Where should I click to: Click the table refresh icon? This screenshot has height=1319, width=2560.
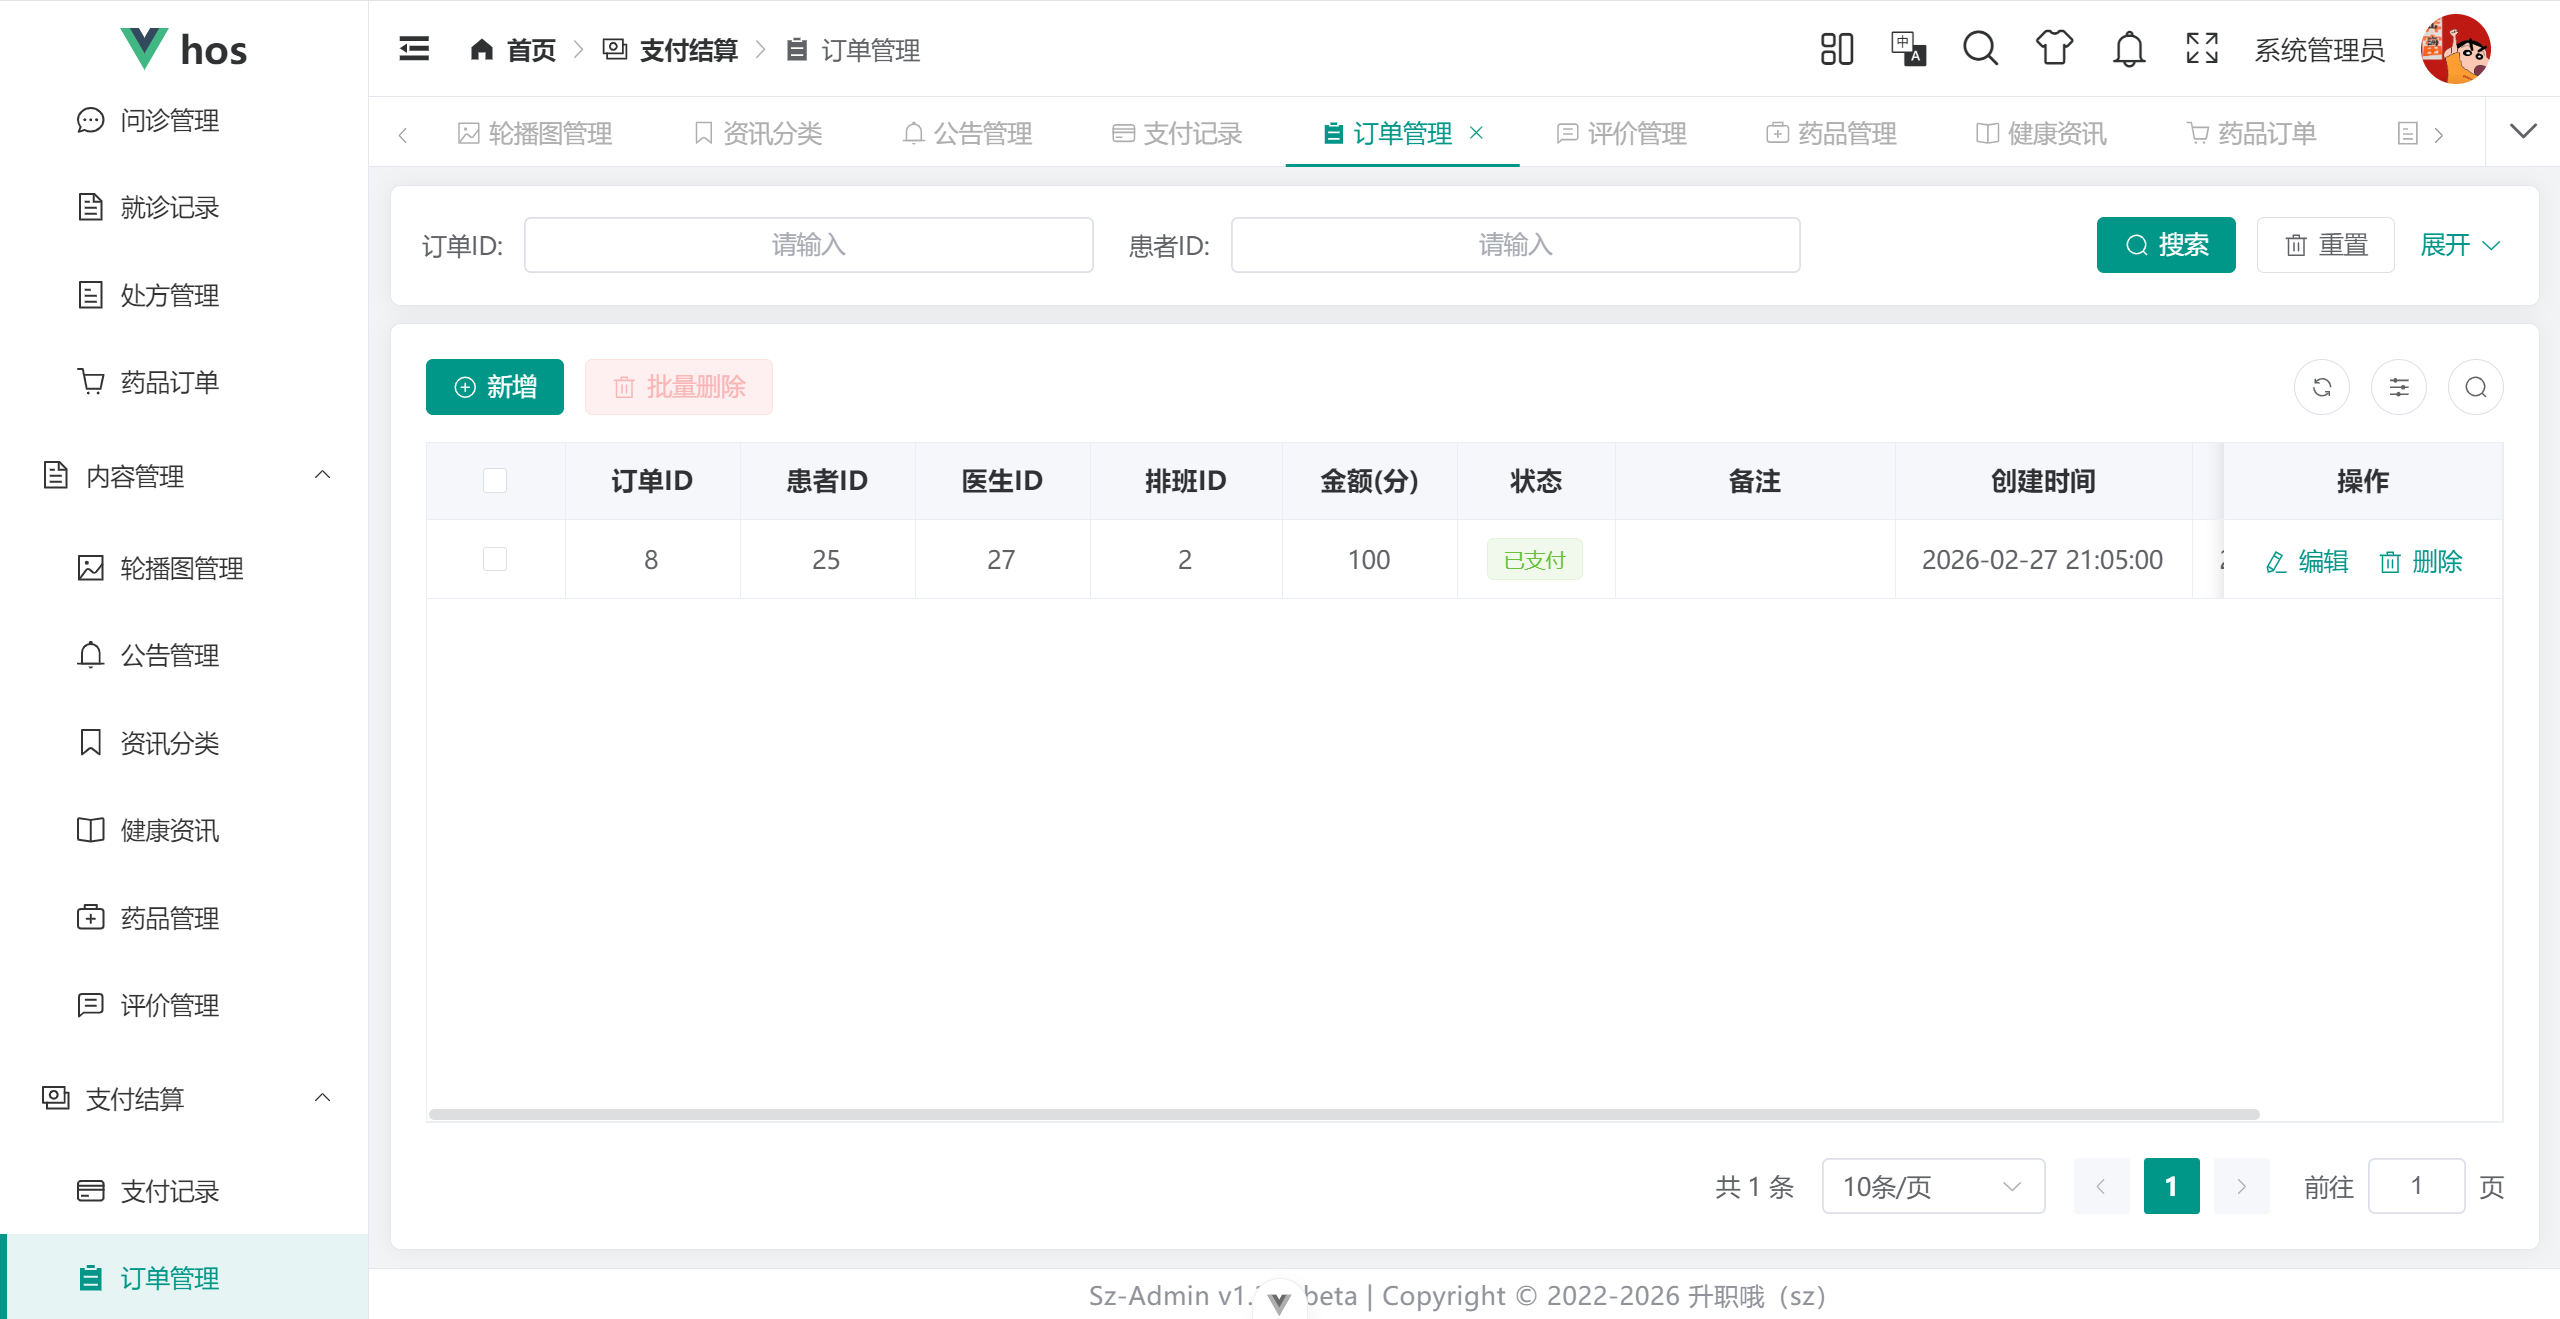pos(2322,387)
